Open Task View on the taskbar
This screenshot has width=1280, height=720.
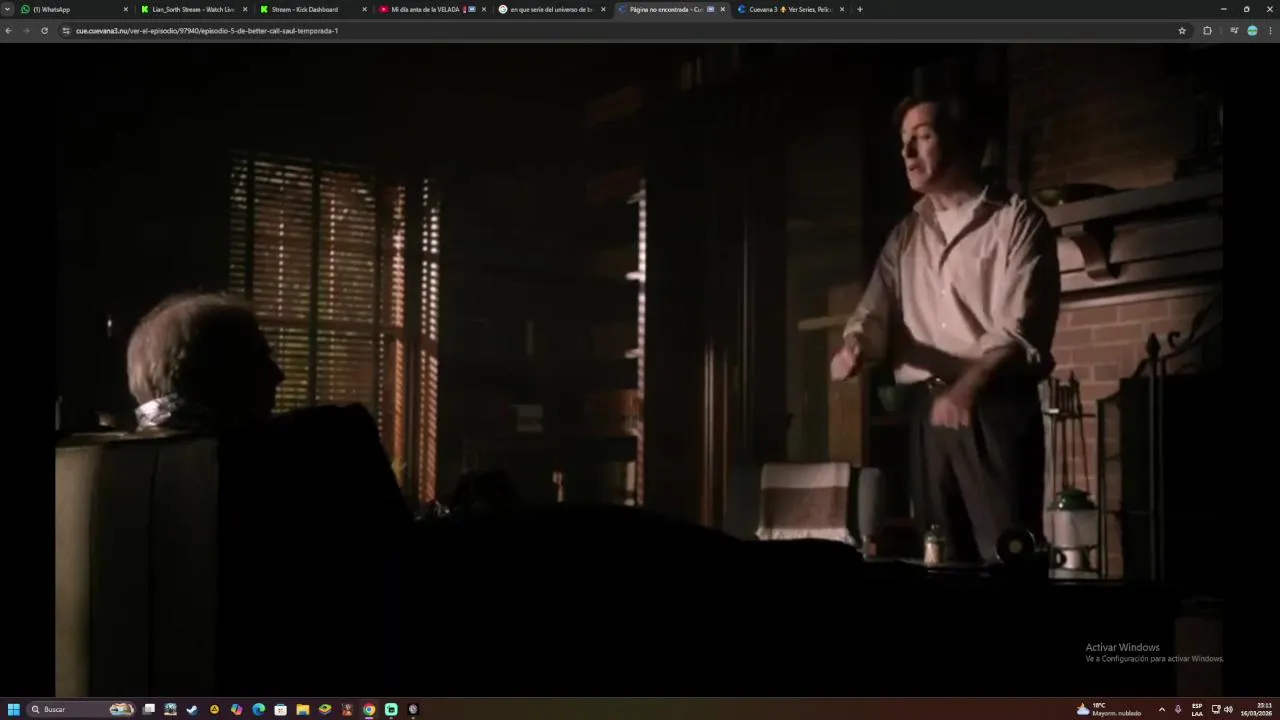point(148,709)
